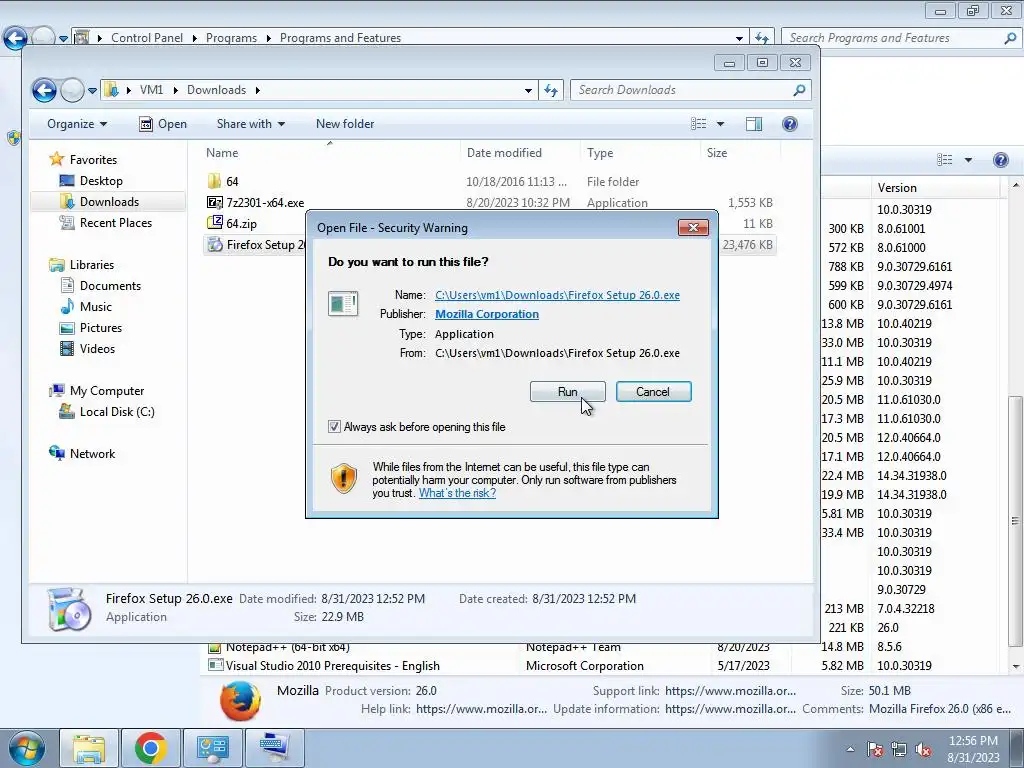Open the Organize menu

tap(76, 124)
